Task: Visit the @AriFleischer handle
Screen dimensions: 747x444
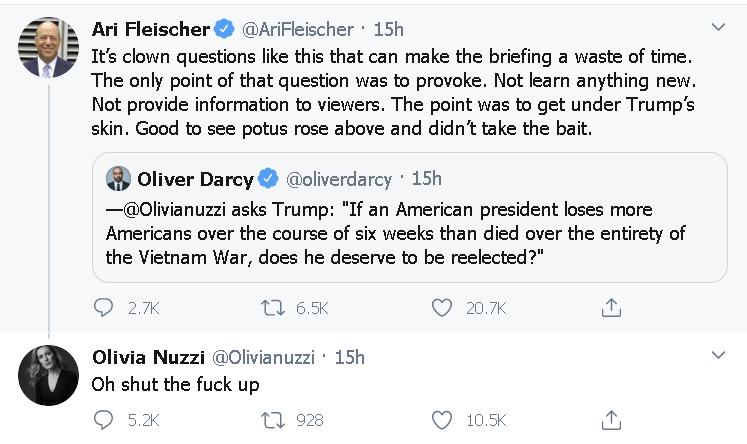Action: (298, 30)
